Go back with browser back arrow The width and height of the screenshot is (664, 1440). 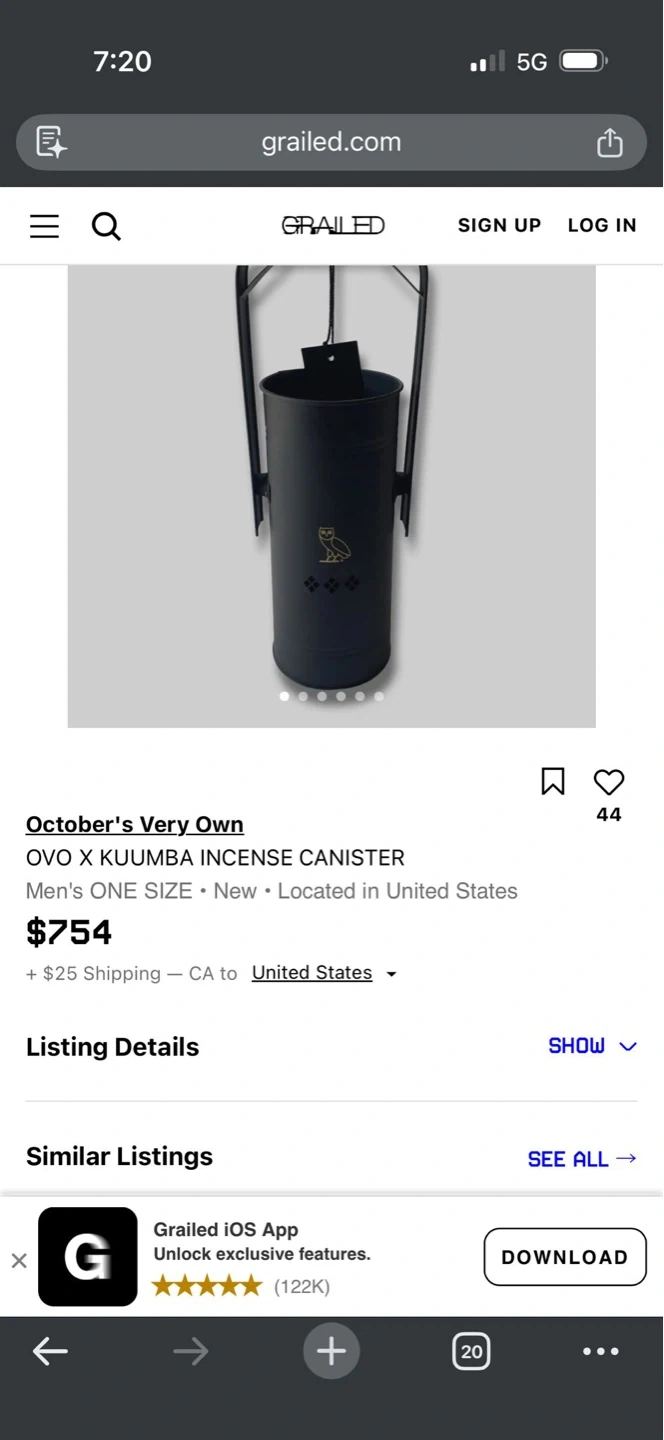50,1352
